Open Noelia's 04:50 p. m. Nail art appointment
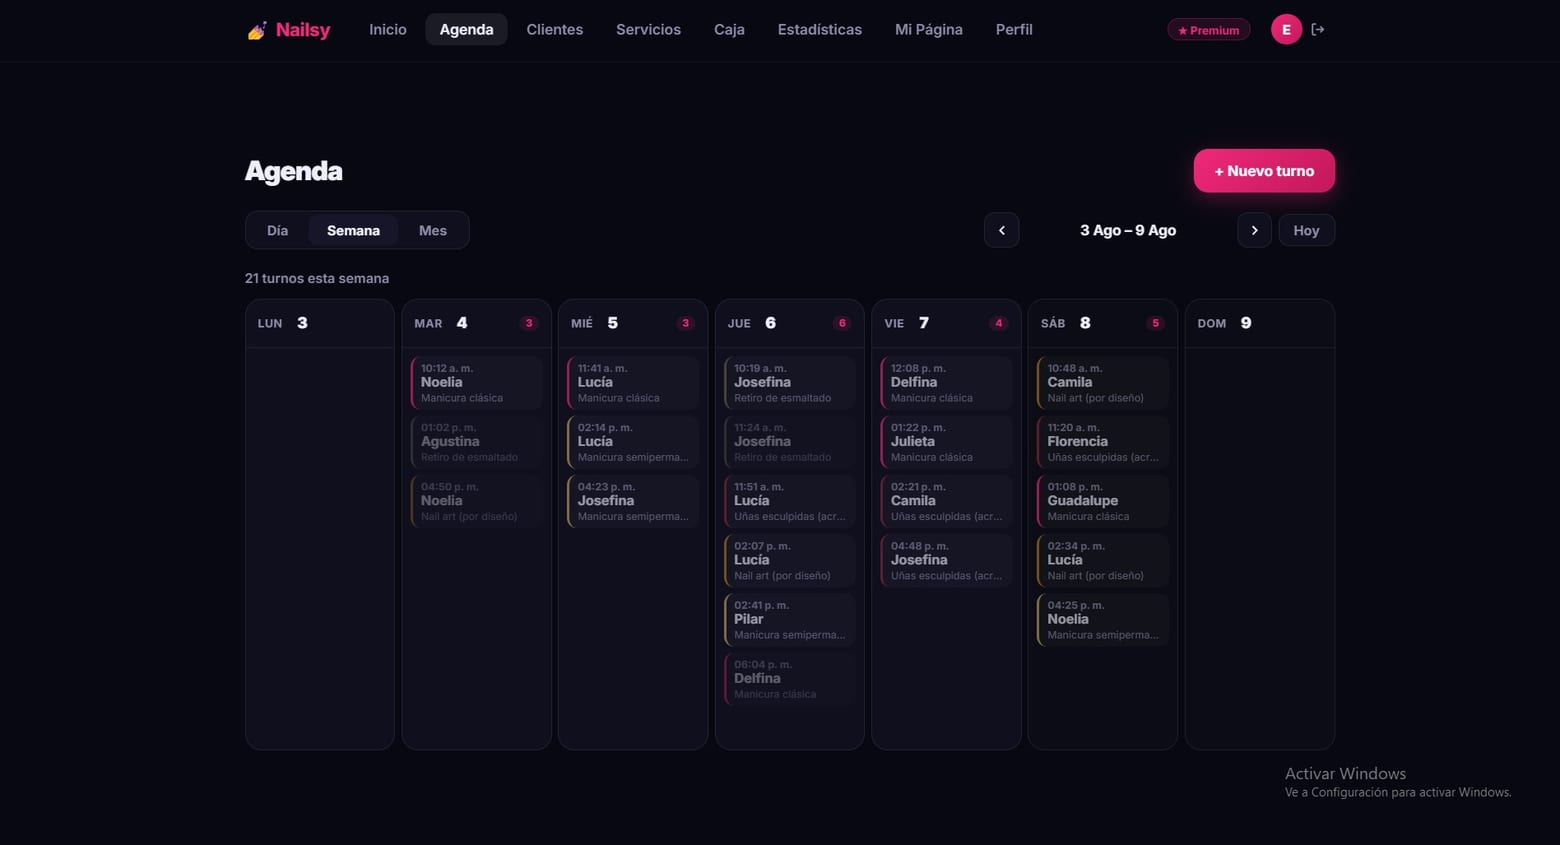This screenshot has height=845, width=1560. click(x=477, y=501)
